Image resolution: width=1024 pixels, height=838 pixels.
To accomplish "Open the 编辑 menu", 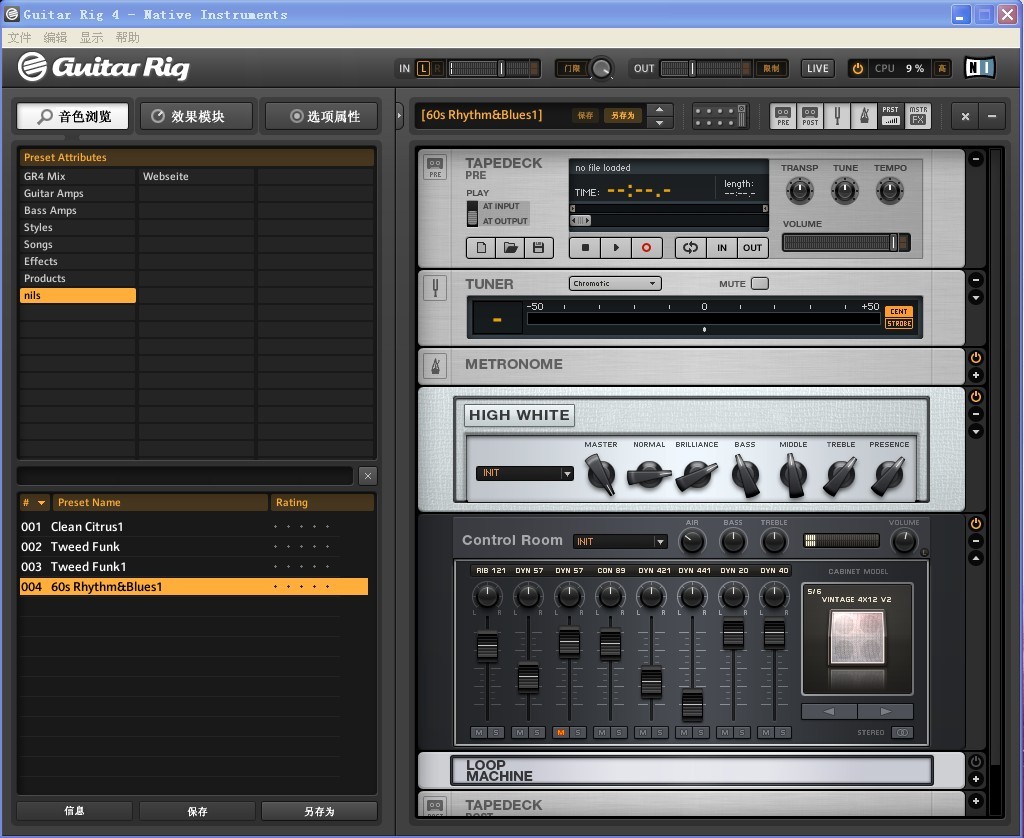I will click(x=56, y=37).
